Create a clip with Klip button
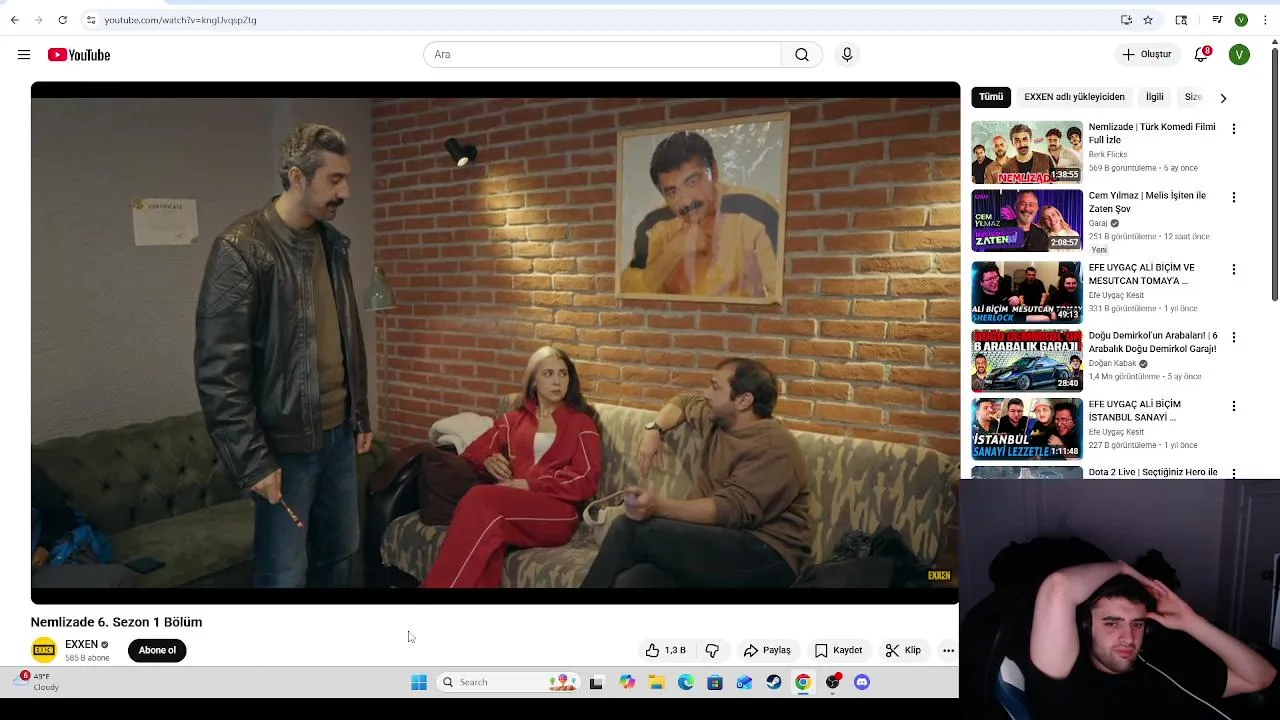The image size is (1280, 720). (903, 650)
